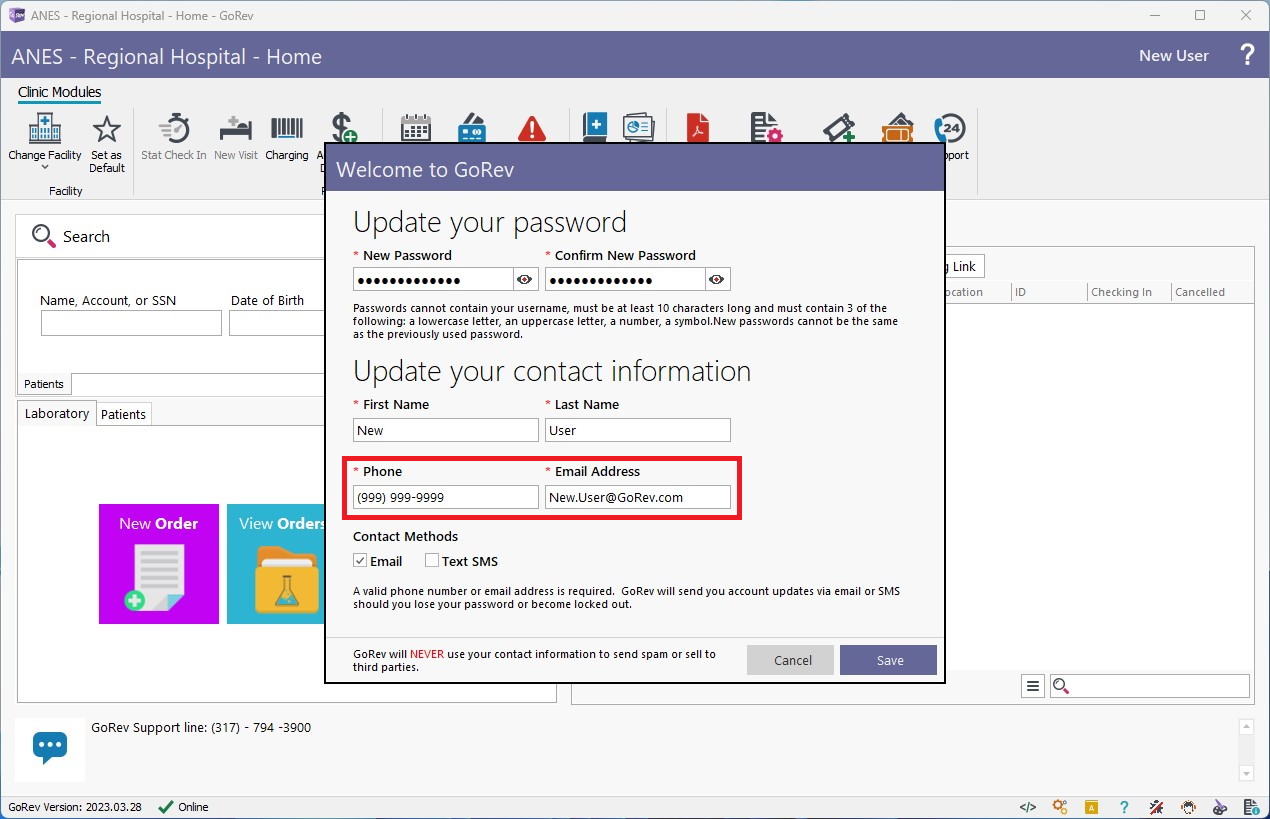
Task: Click the dollar sign with plus icon
Action: click(343, 128)
